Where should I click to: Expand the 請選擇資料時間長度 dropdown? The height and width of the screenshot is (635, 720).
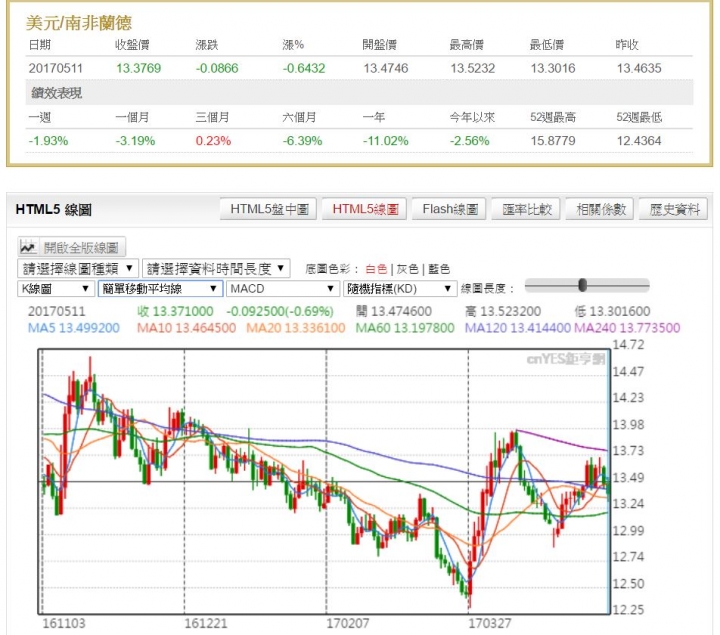216,269
